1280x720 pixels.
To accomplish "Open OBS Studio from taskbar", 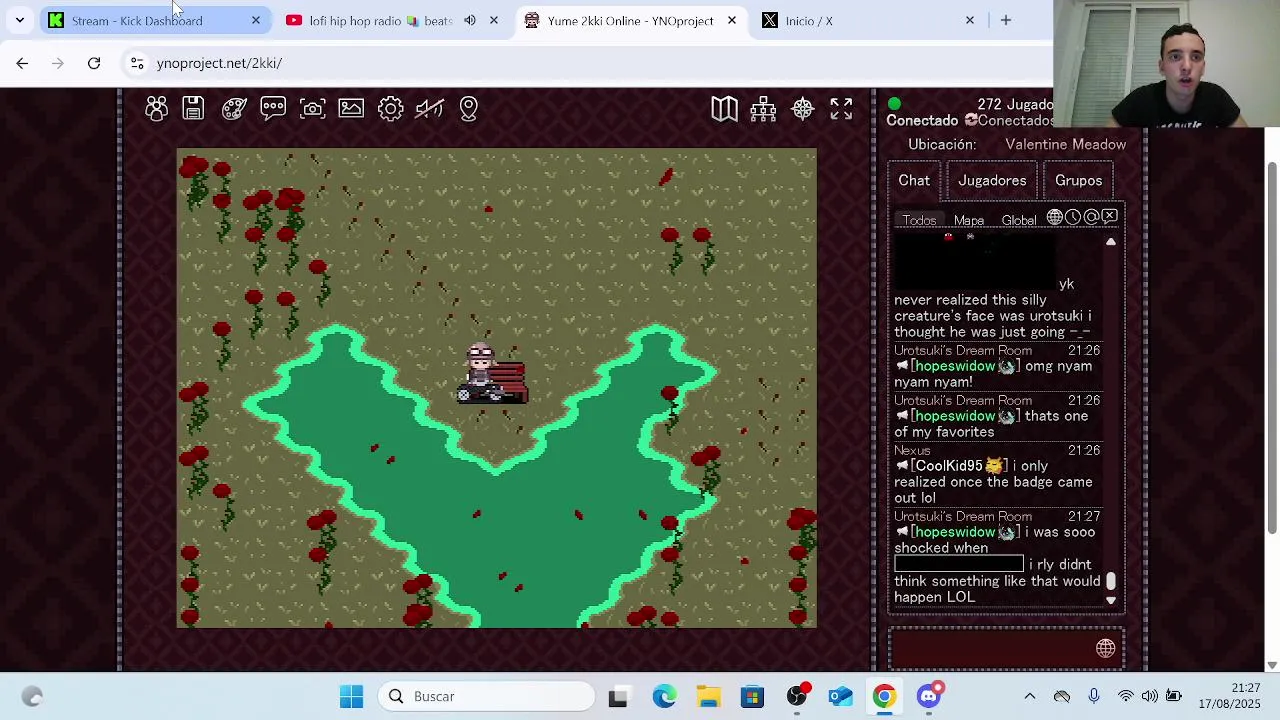I will pos(797,697).
